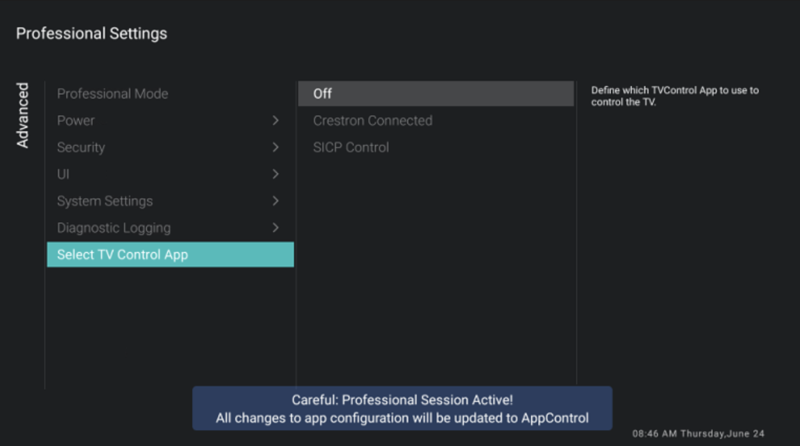Click the chevron arrow next to Power
Viewport: 800px width, 446px height.
[x=276, y=121]
